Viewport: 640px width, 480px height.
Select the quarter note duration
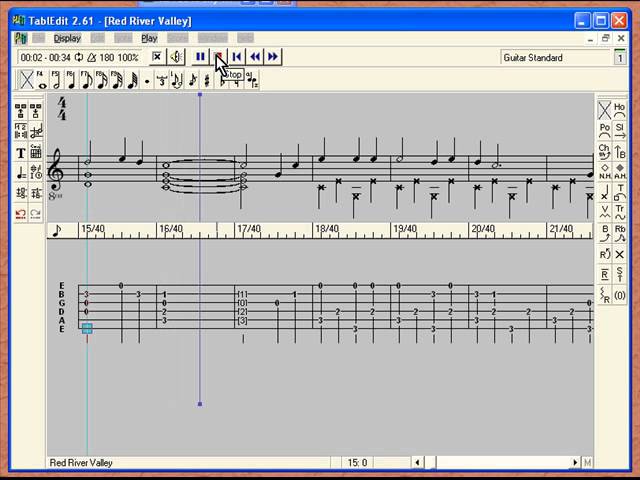click(71, 80)
